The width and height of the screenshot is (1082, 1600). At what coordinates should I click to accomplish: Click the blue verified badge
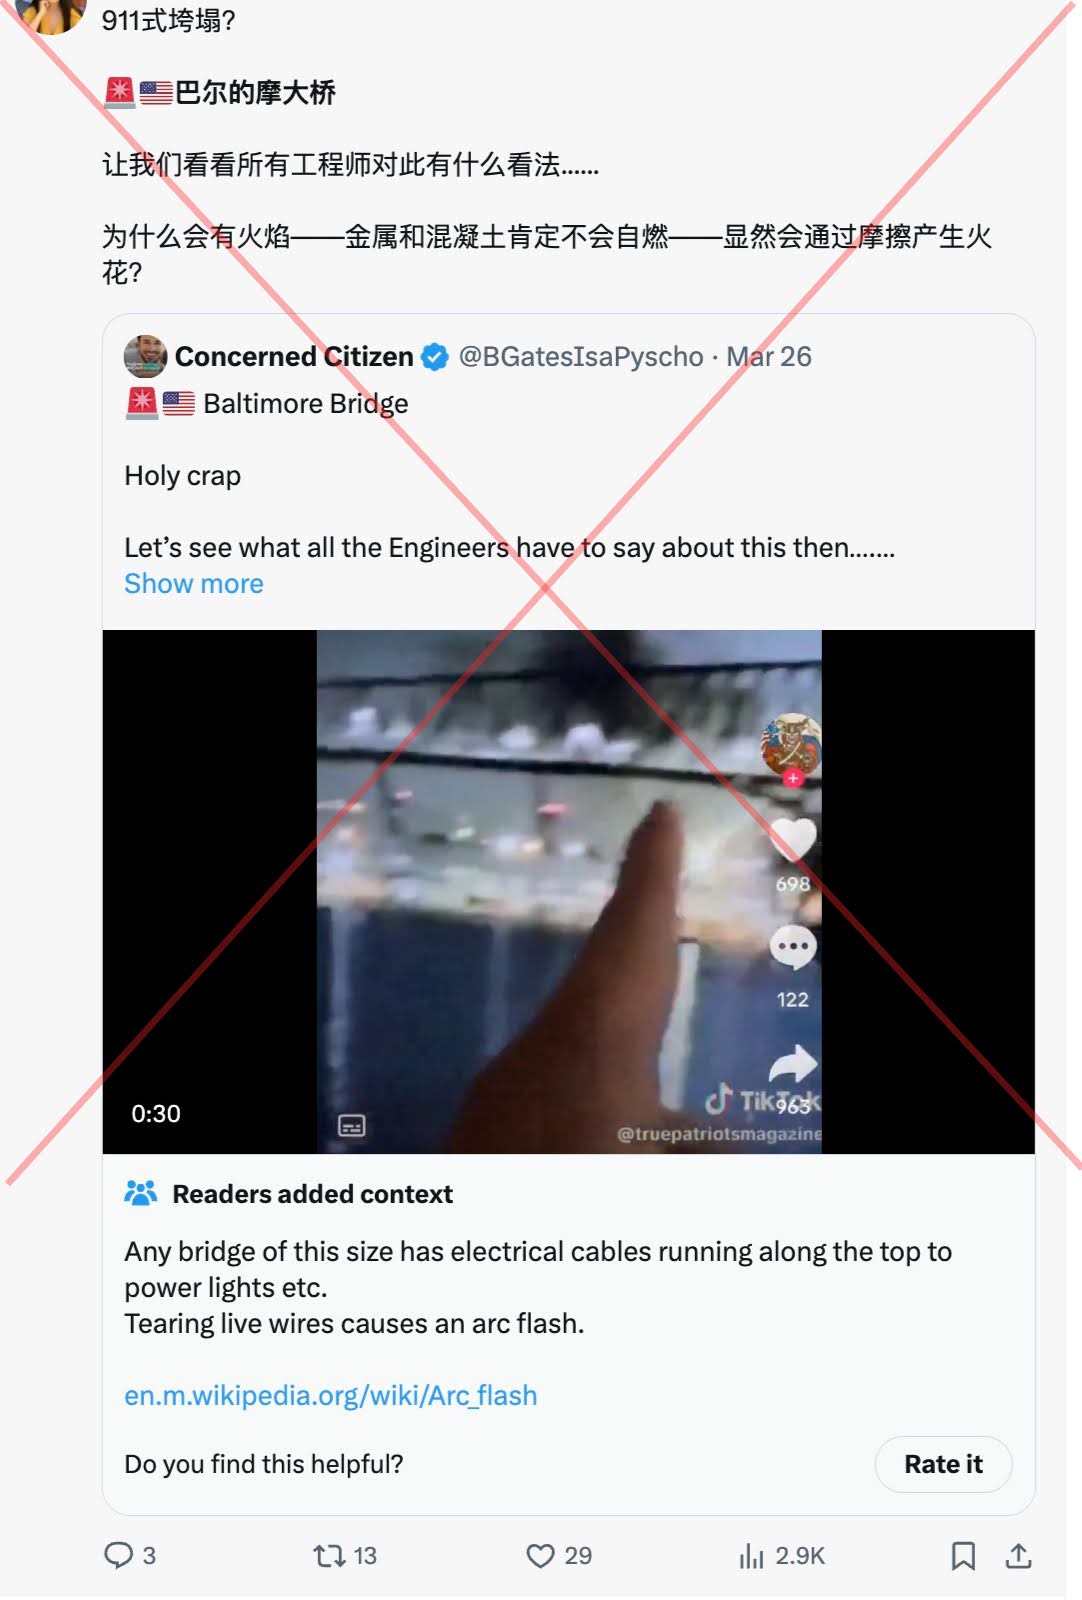435,357
